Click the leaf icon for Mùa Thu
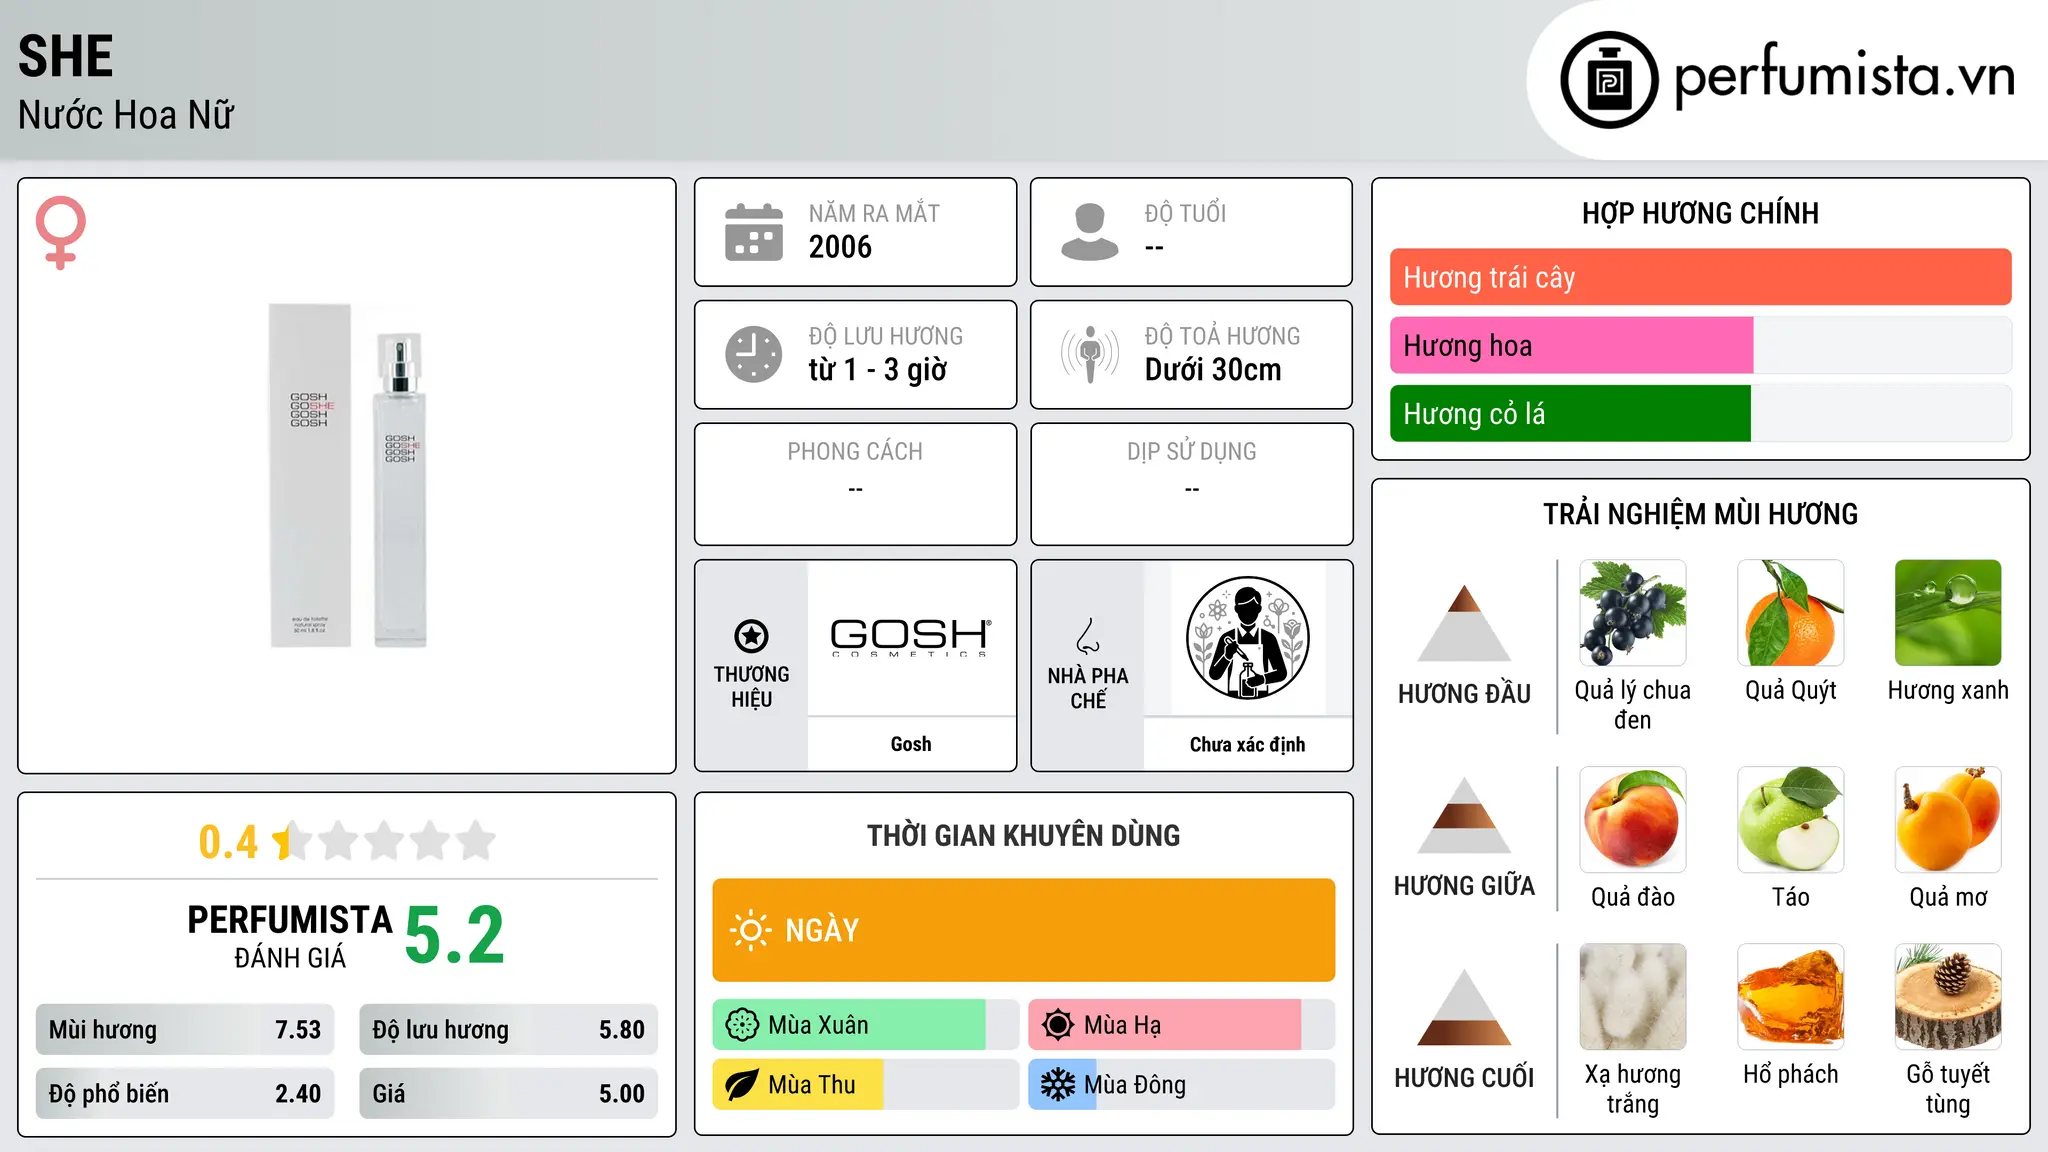This screenshot has height=1152, width=2048. (x=742, y=1085)
